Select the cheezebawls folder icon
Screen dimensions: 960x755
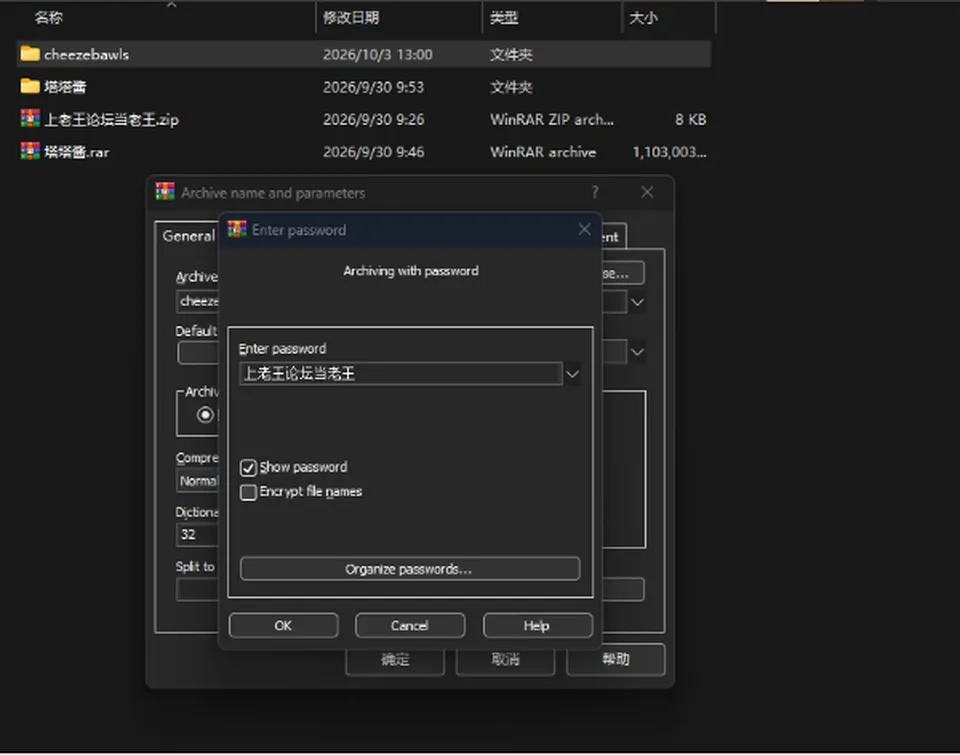(x=29, y=54)
